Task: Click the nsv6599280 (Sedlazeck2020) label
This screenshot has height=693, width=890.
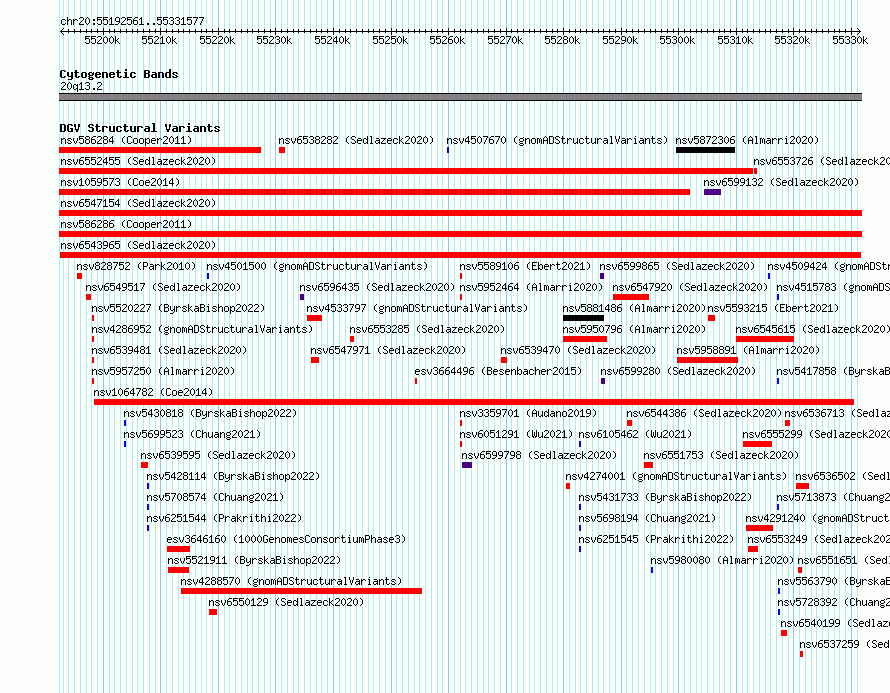Action: 678,371
